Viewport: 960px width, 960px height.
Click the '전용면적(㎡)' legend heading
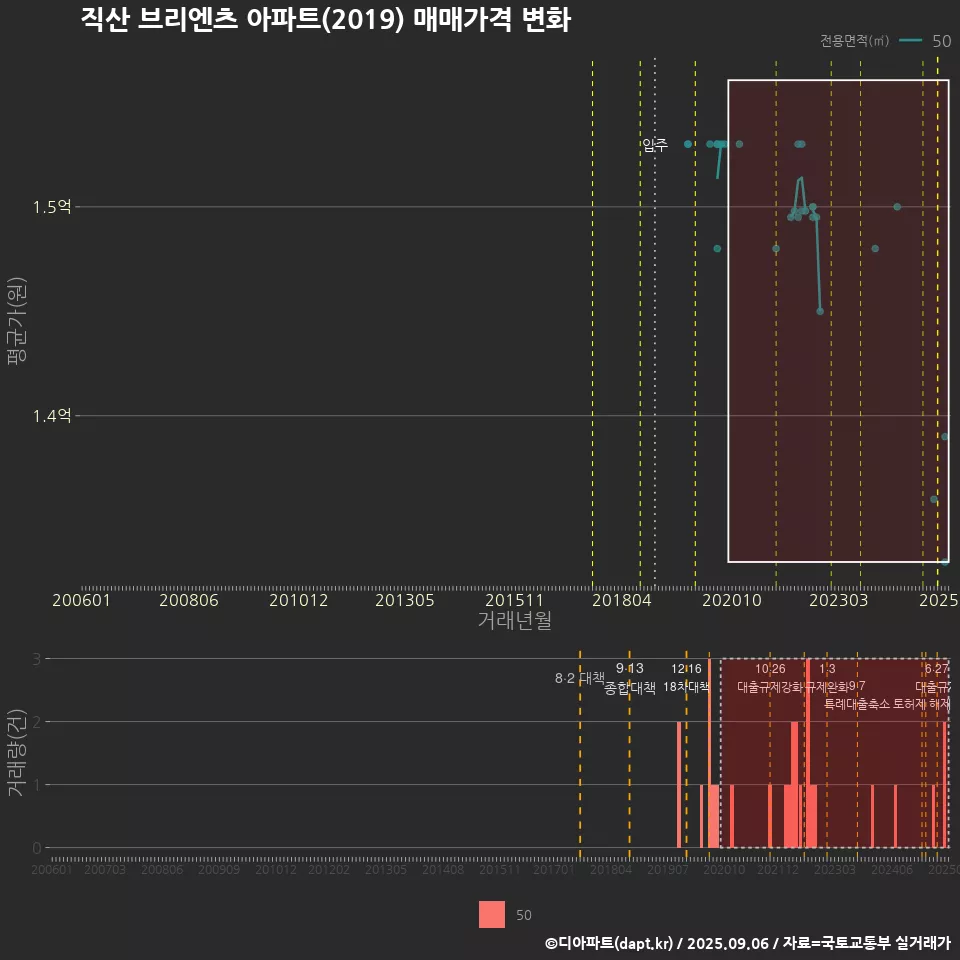click(x=854, y=41)
